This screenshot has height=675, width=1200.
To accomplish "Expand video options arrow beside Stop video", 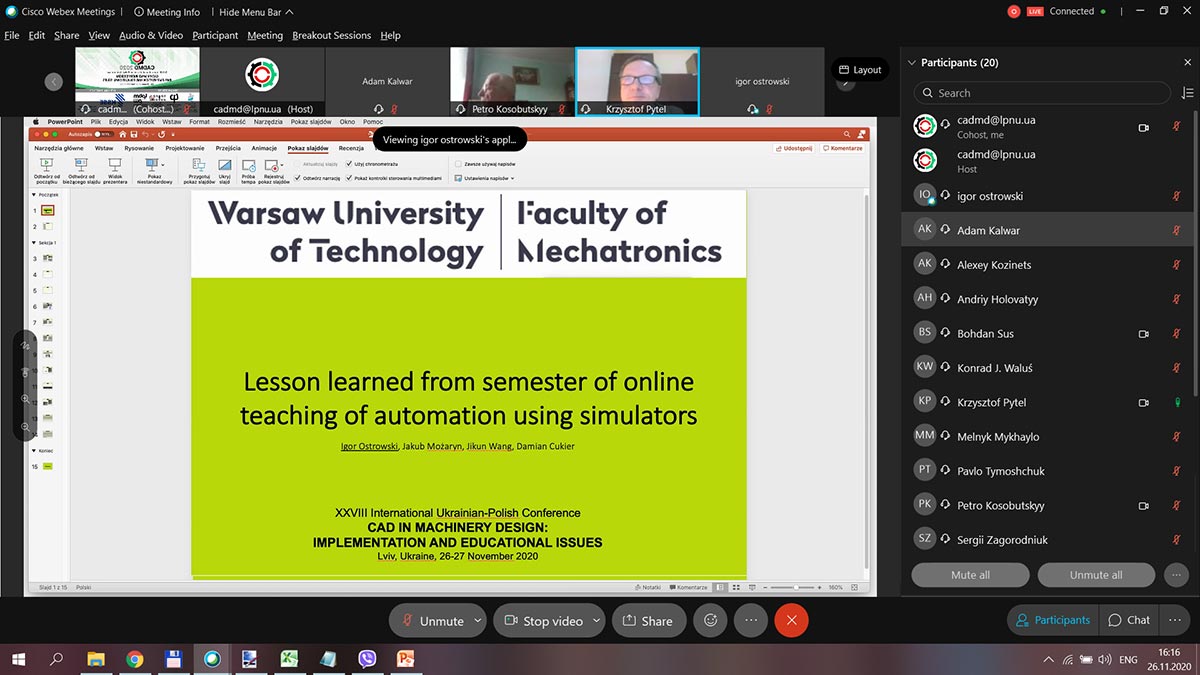I will point(596,620).
